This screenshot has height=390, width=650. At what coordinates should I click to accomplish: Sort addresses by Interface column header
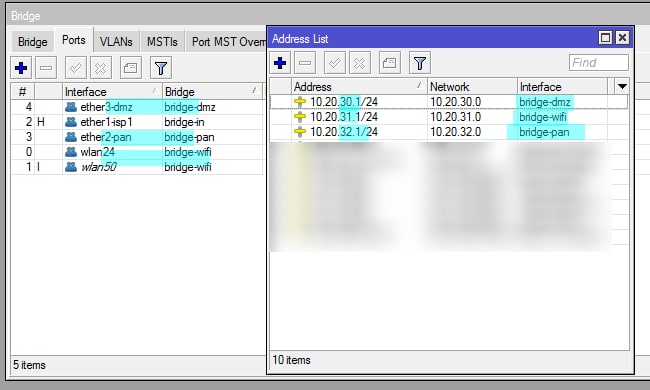click(x=562, y=87)
